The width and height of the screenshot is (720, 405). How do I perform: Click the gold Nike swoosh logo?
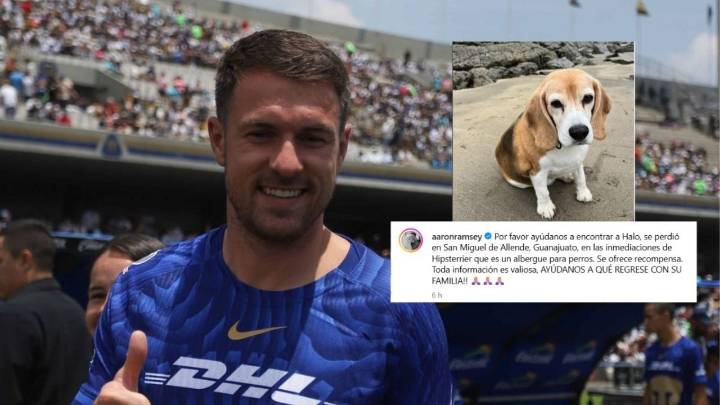pyautogui.click(x=255, y=331)
